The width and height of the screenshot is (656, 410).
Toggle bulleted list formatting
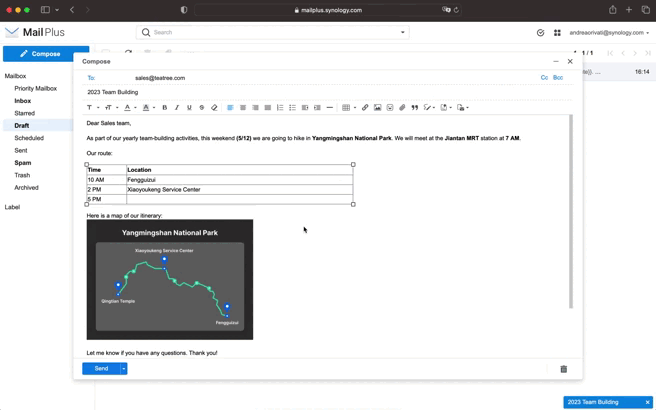pyautogui.click(x=292, y=108)
